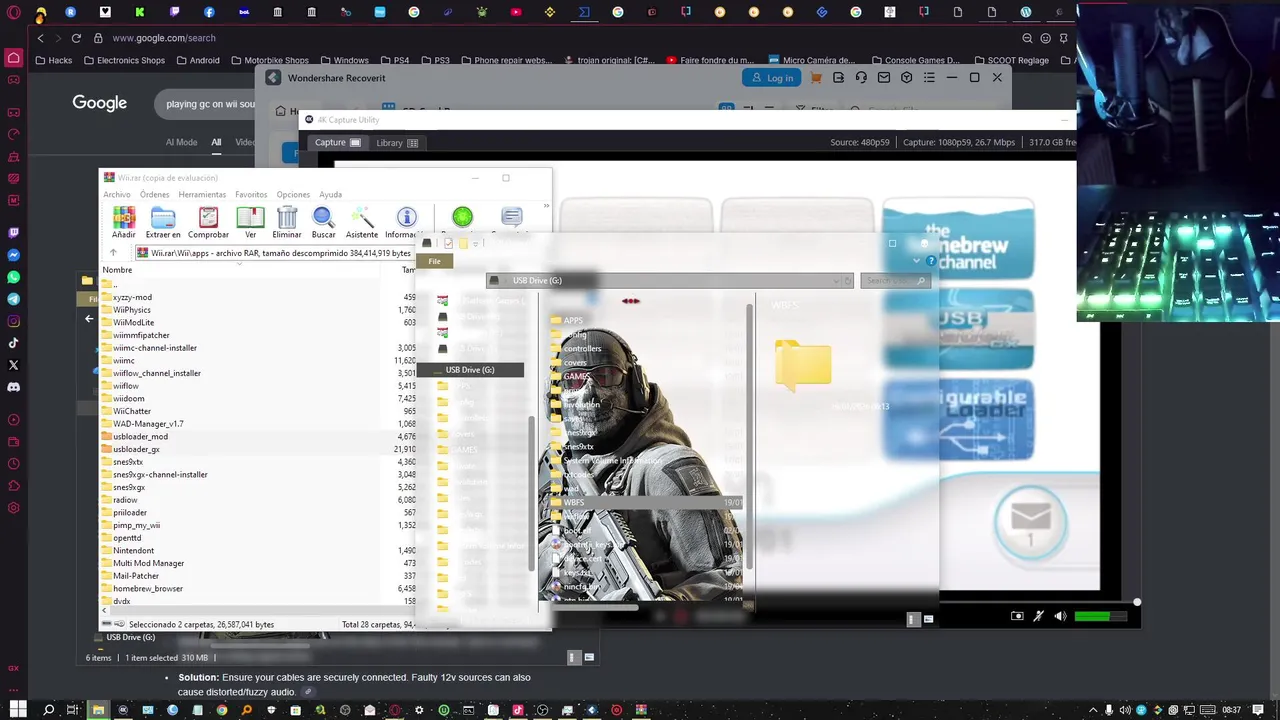Open the Explorer address bar history dropdown
This screenshot has width=1280, height=720.
(836, 281)
